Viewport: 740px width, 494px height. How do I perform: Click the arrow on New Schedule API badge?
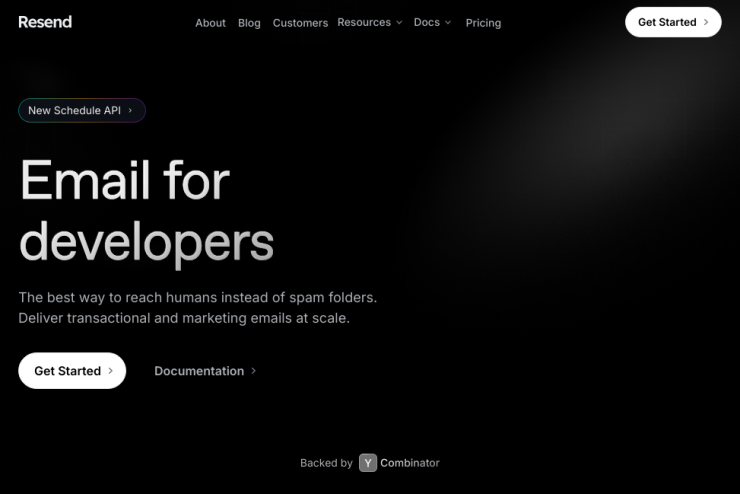coord(130,110)
